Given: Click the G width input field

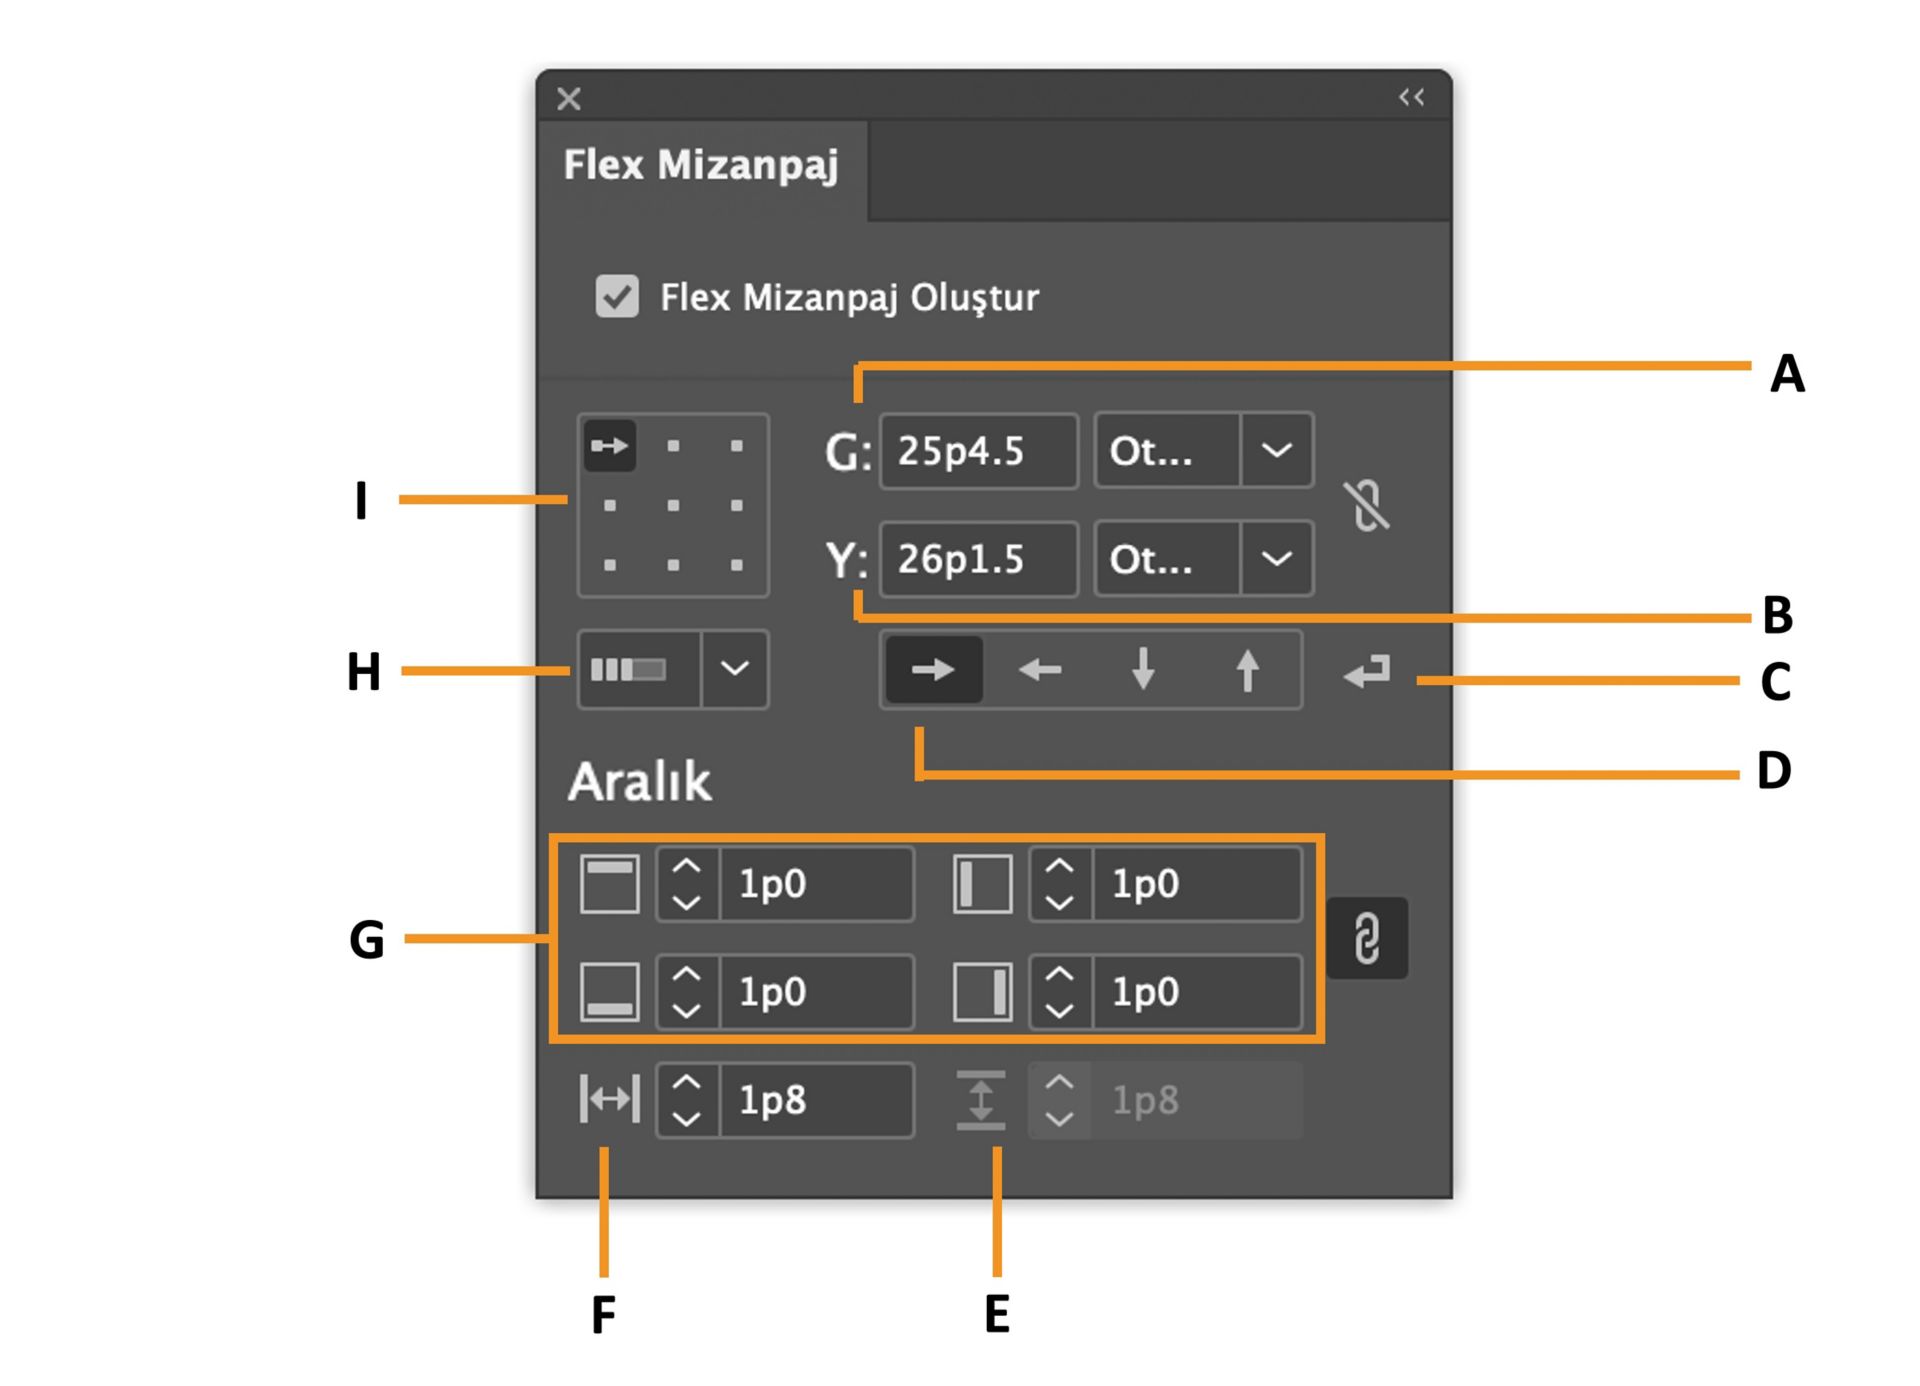Looking at the screenshot, I should point(977,451).
